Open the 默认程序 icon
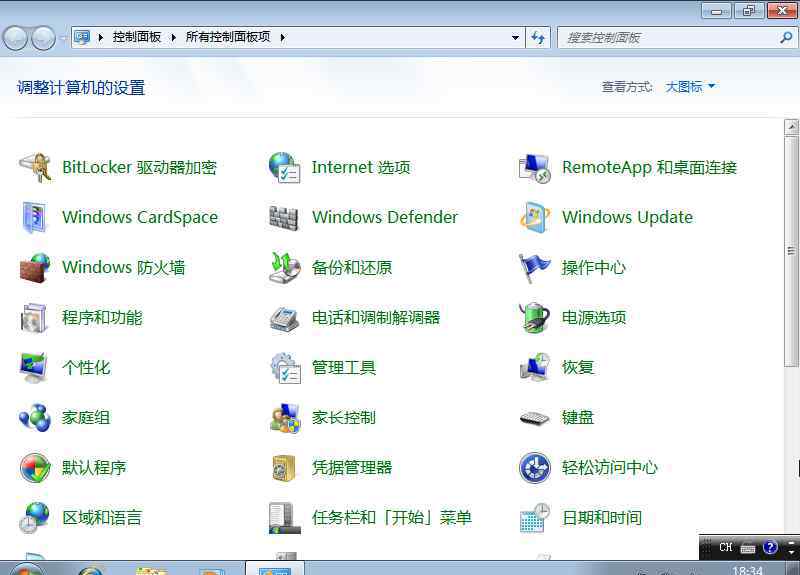Image resolution: width=800 pixels, height=575 pixels. click(35, 467)
